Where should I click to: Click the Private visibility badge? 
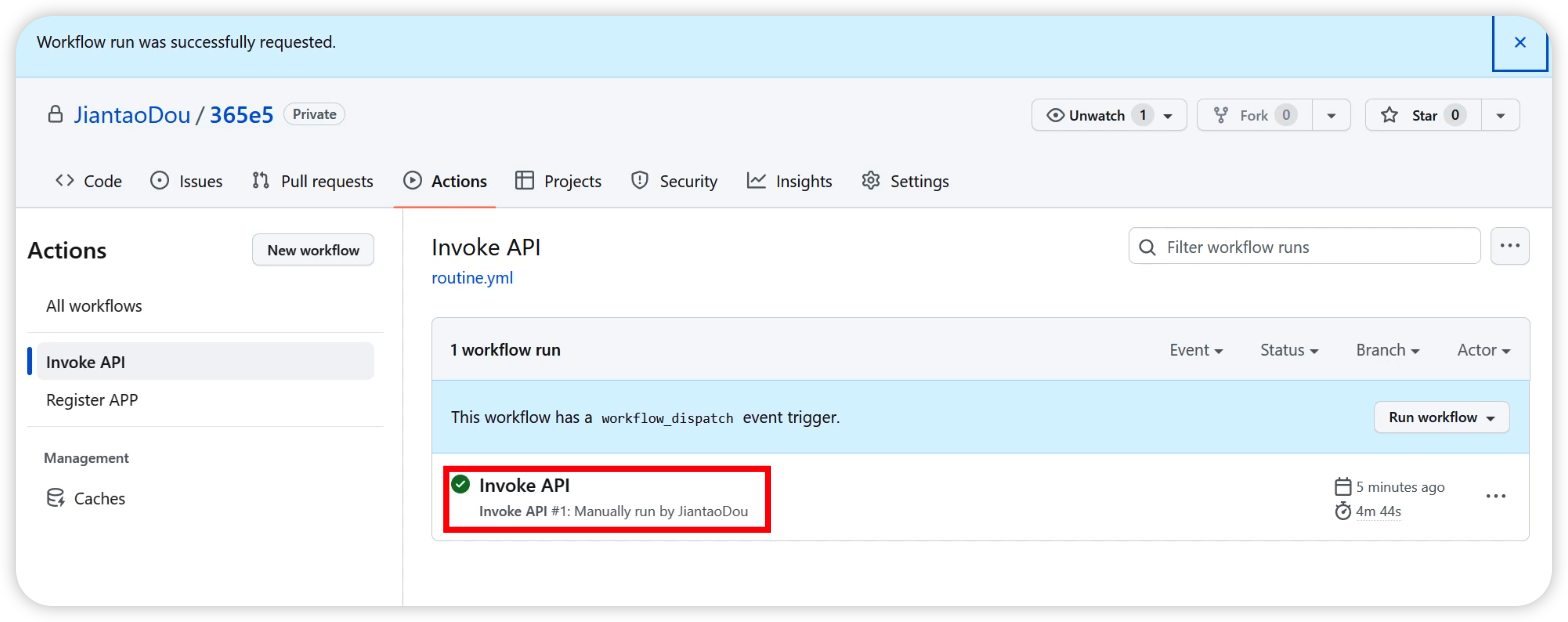click(314, 114)
